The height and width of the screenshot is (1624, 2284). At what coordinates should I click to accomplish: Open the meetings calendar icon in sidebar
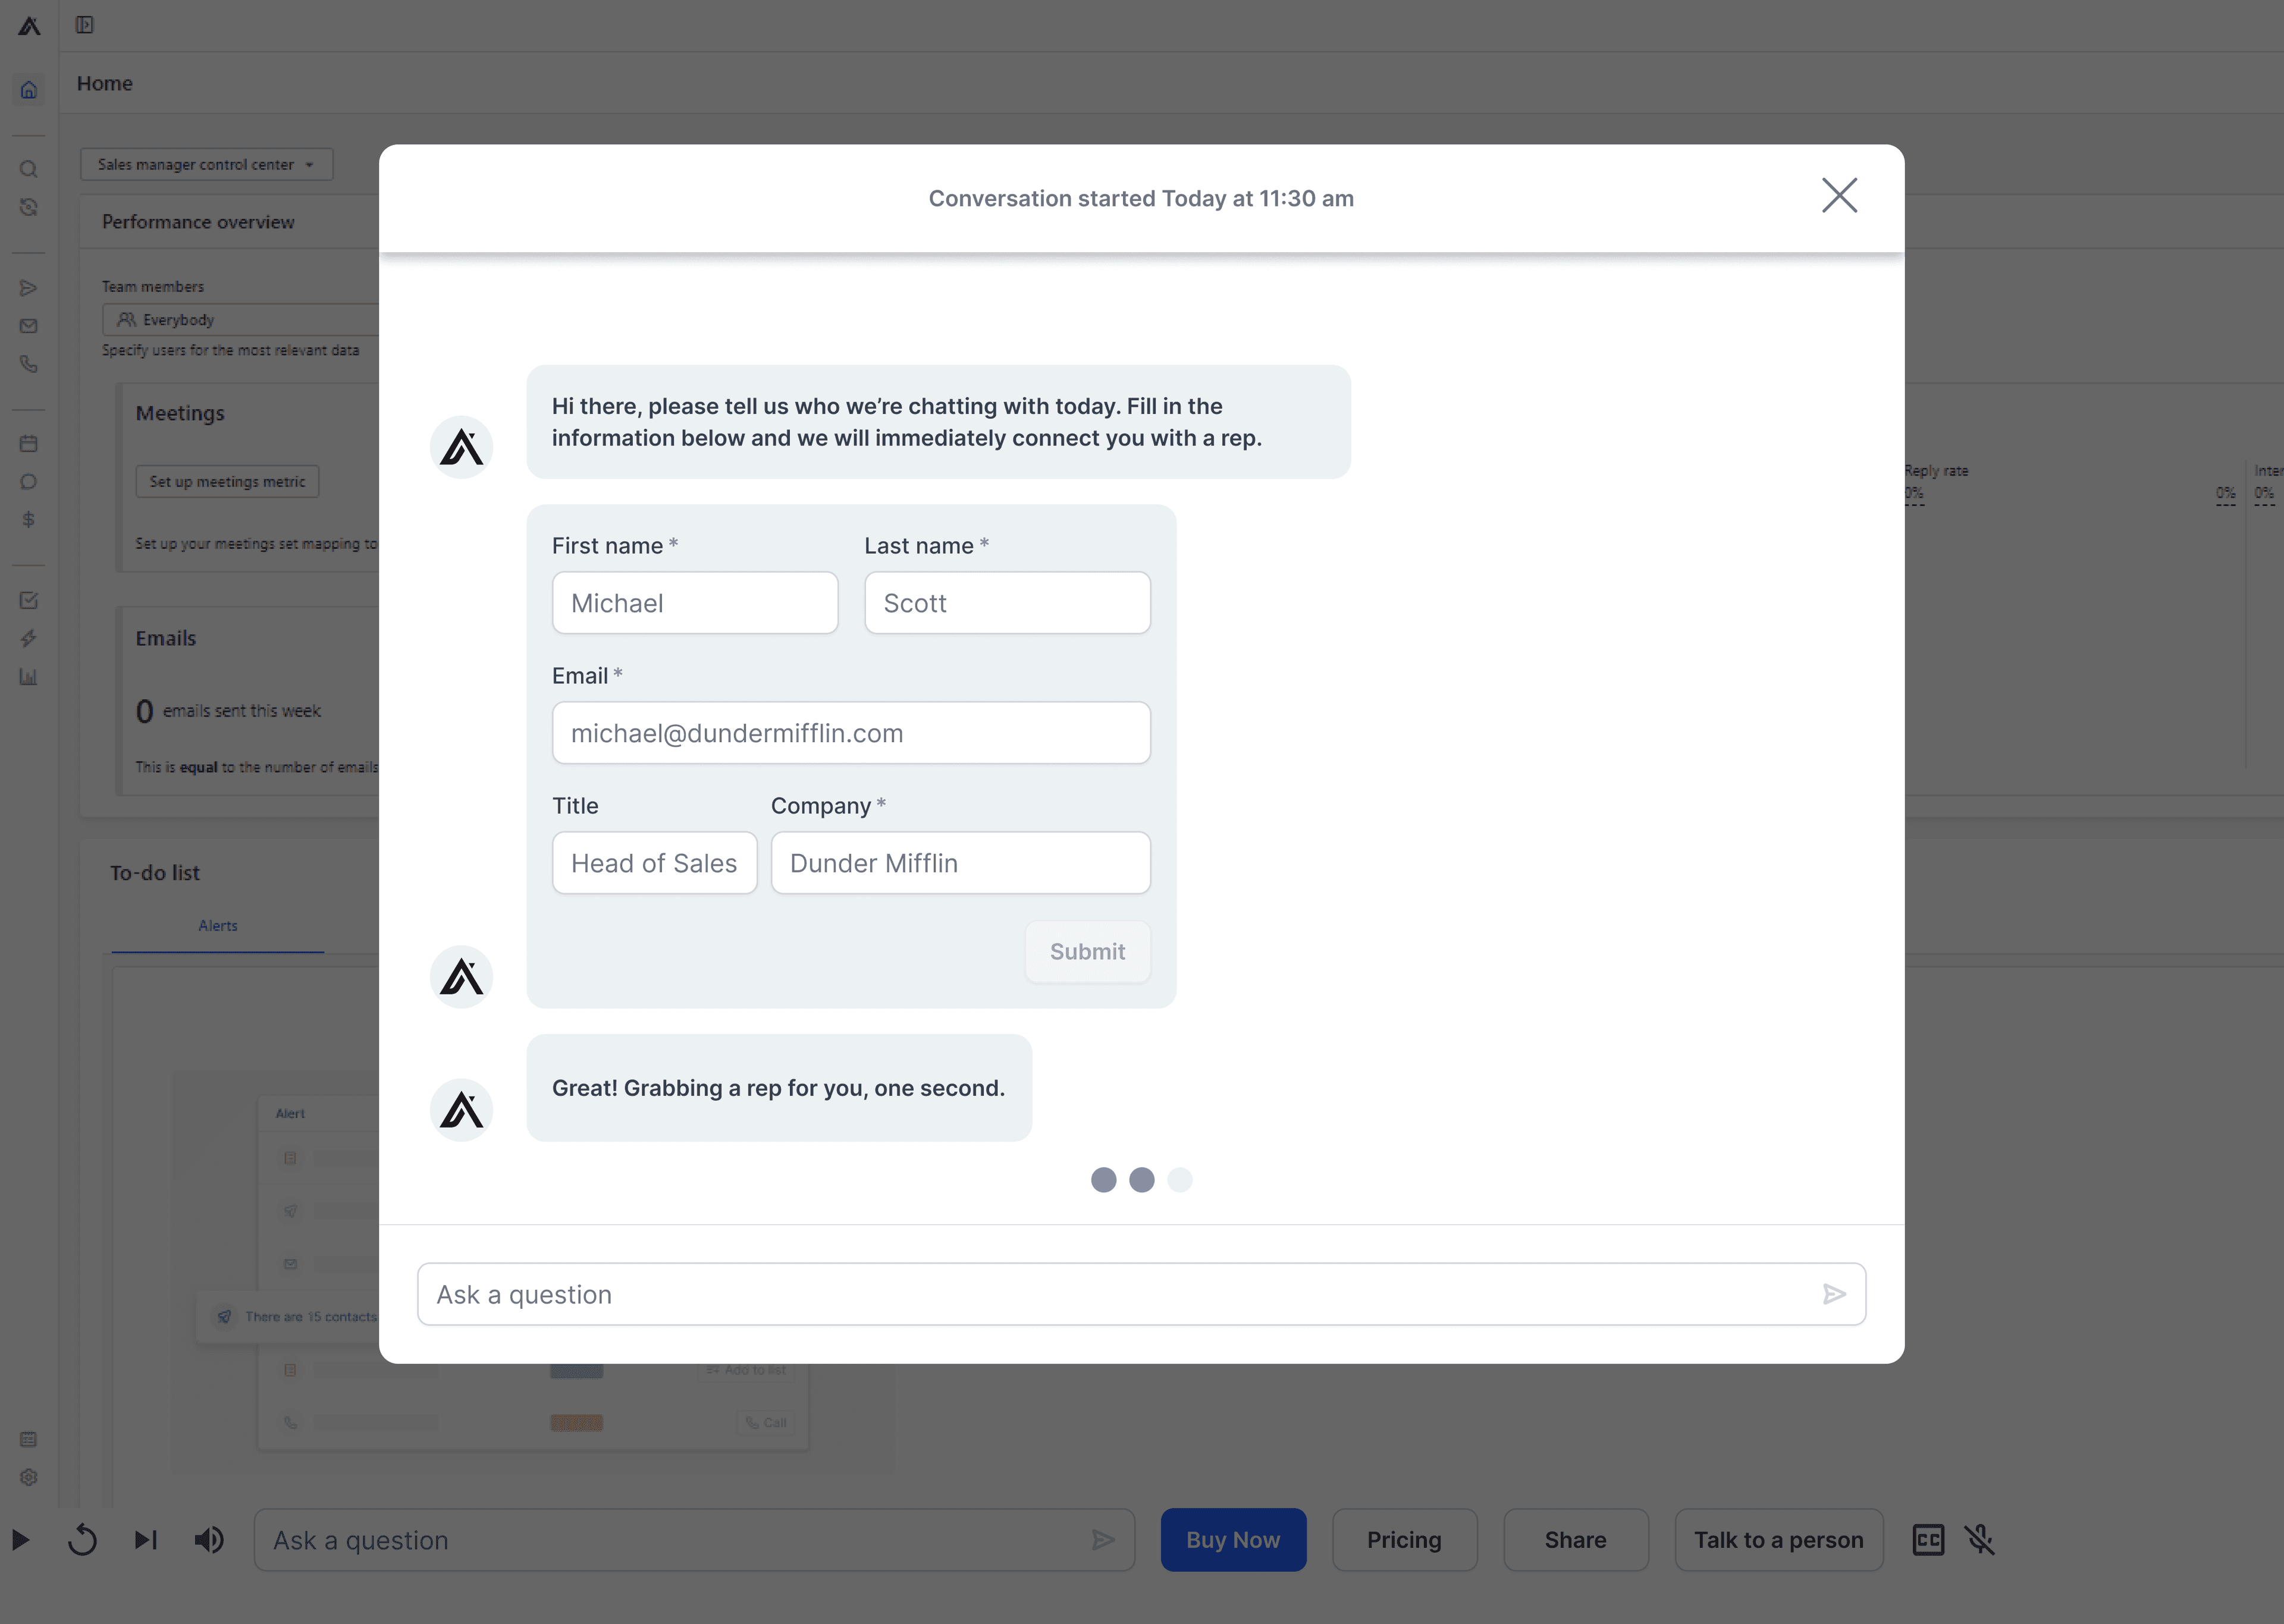point(29,444)
